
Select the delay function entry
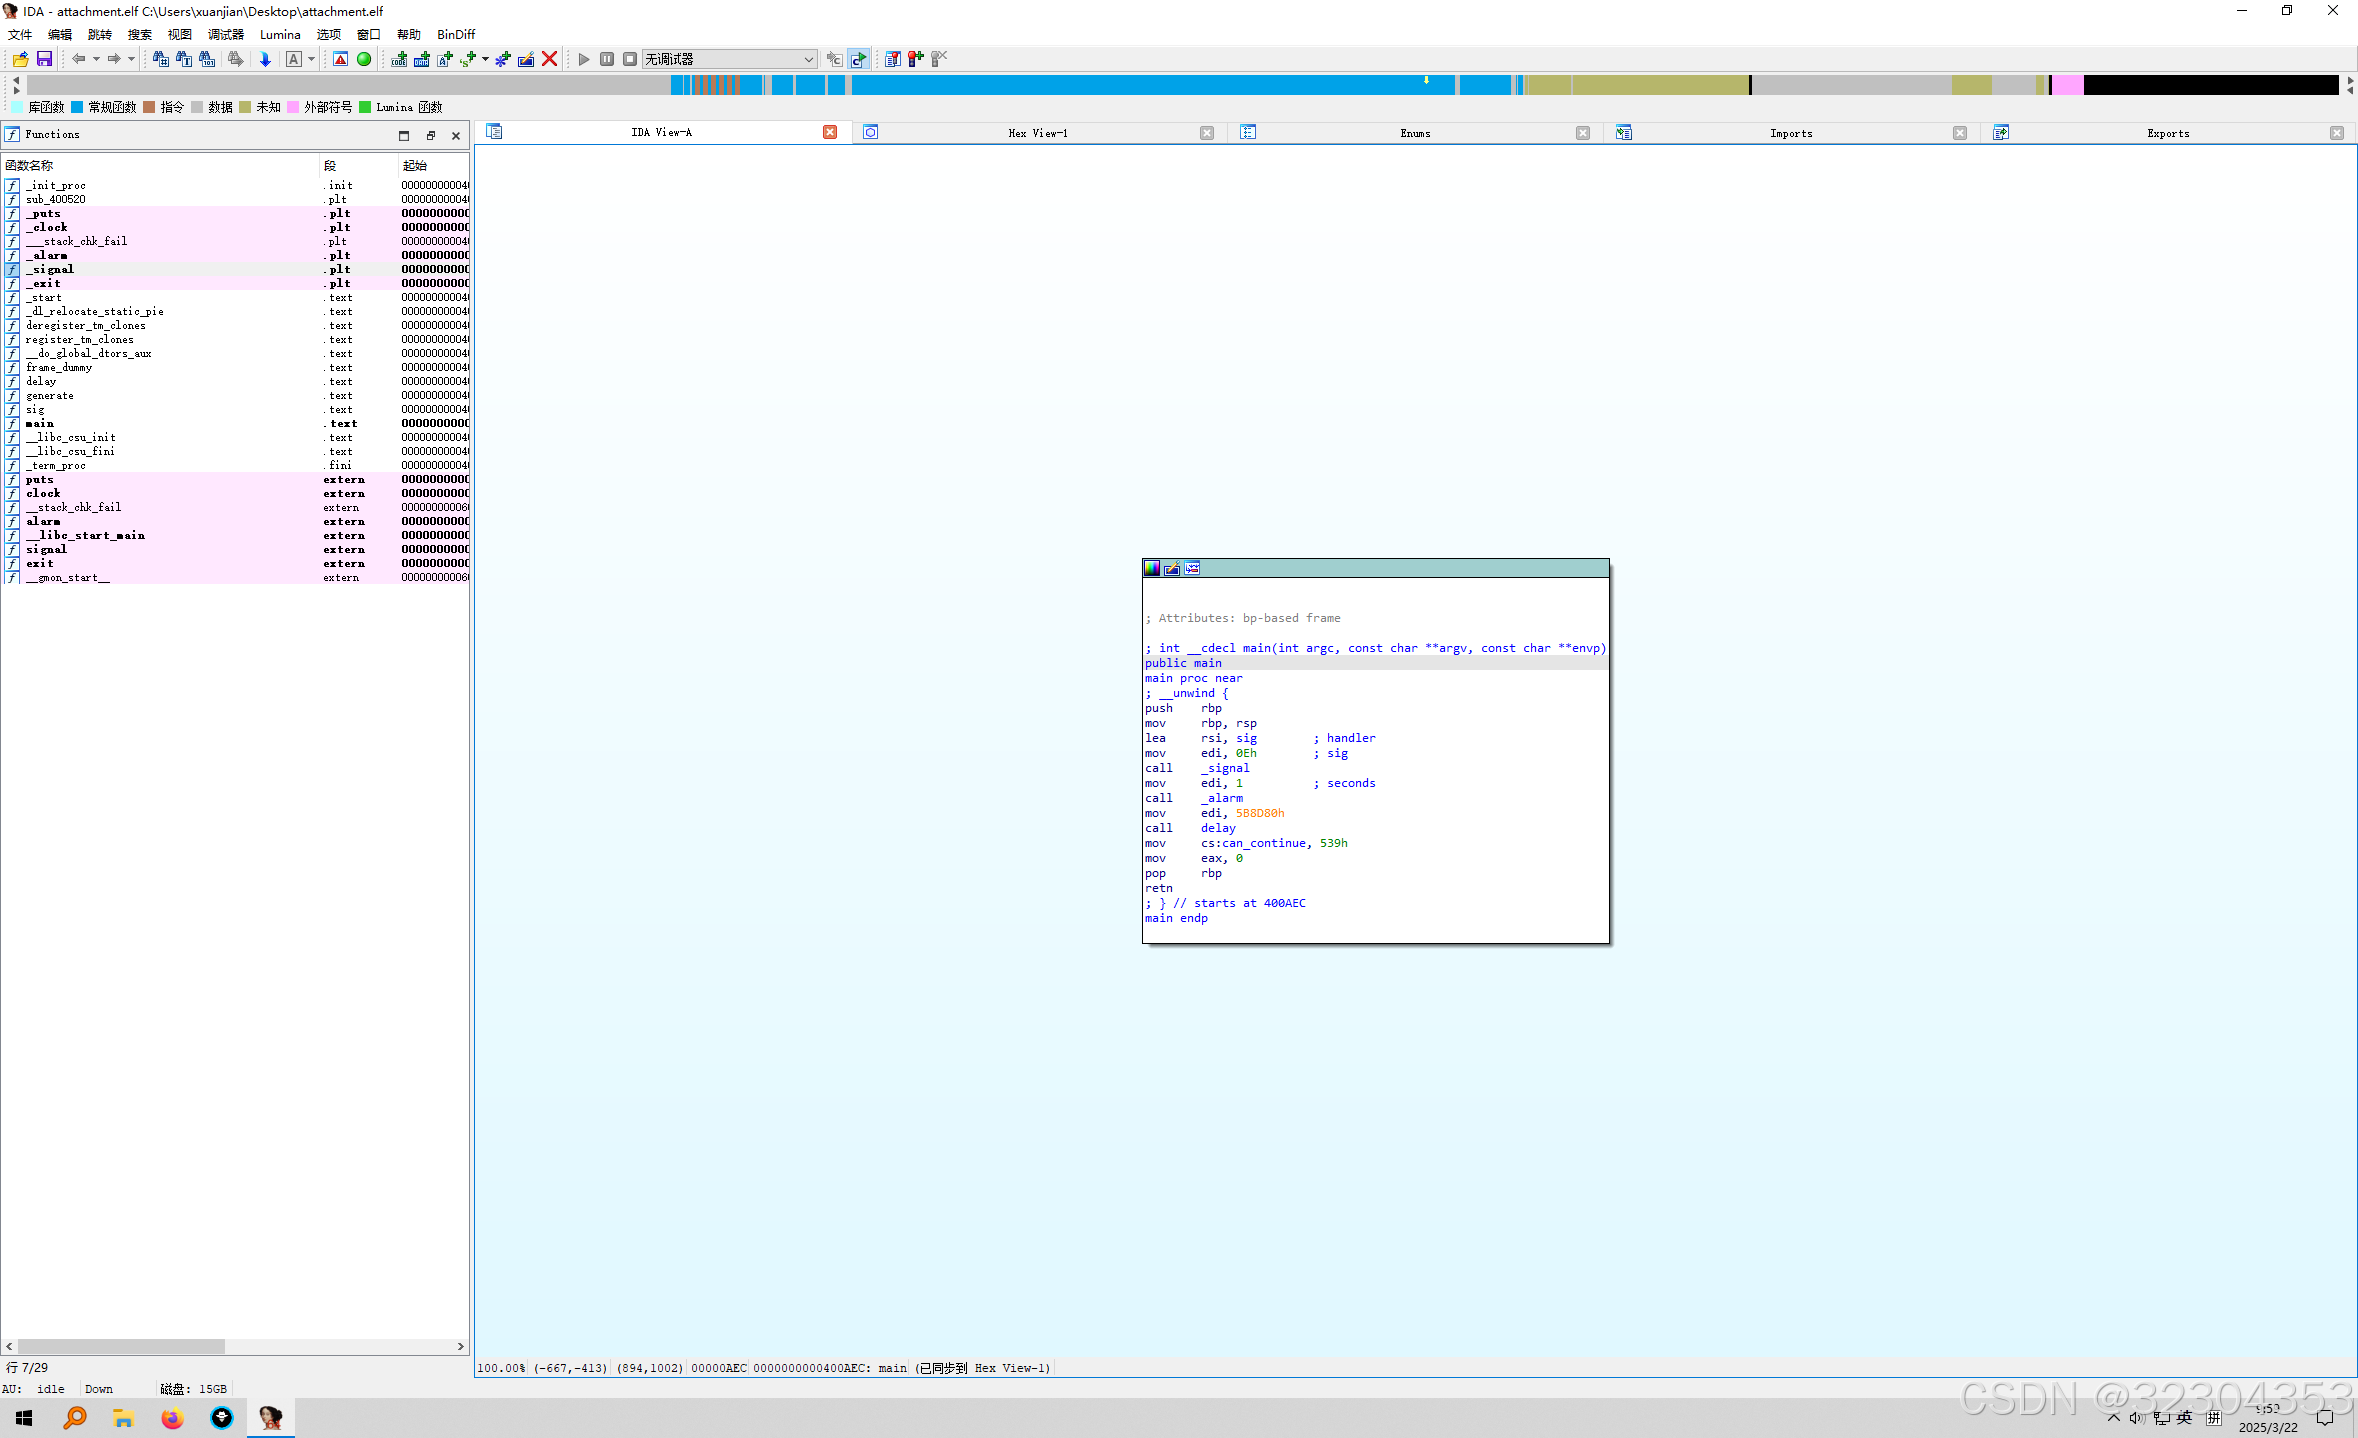41,381
